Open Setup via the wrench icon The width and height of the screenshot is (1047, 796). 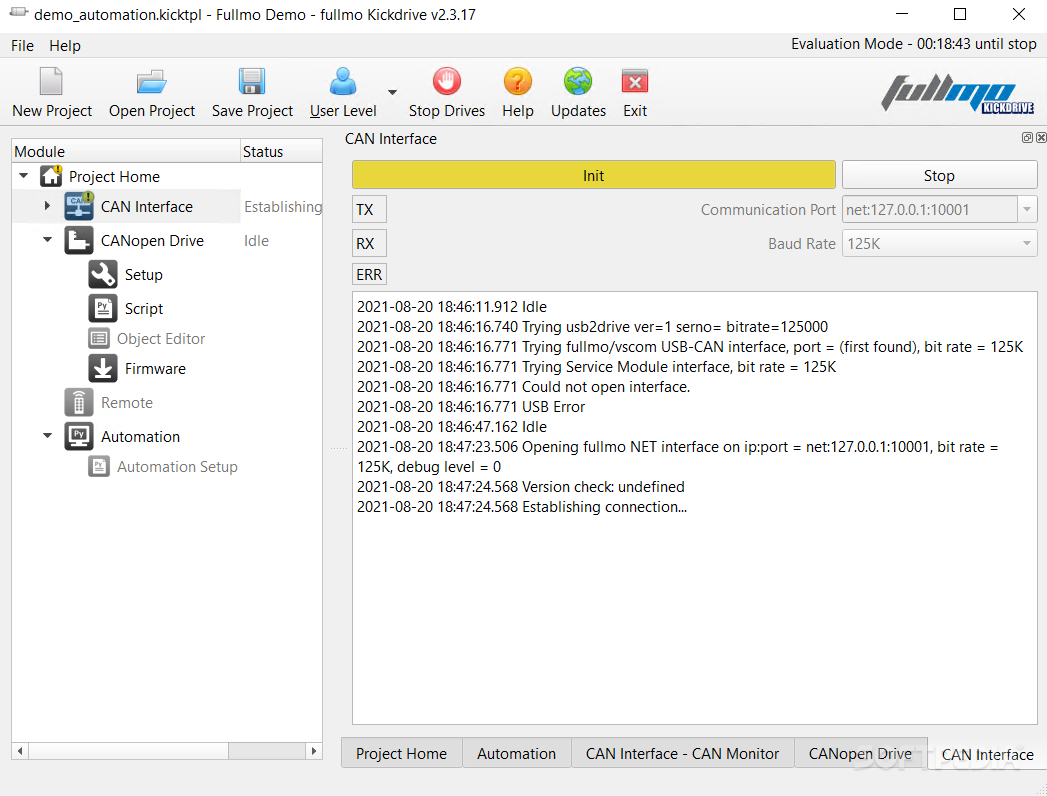103,274
